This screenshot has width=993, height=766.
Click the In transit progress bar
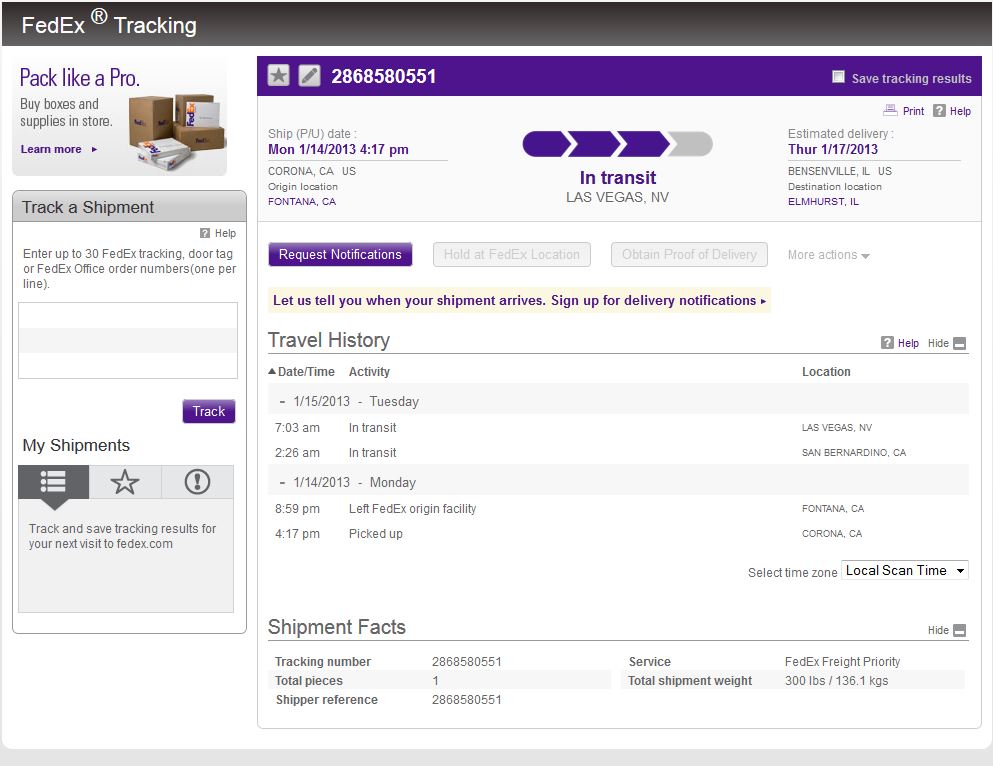click(x=617, y=143)
